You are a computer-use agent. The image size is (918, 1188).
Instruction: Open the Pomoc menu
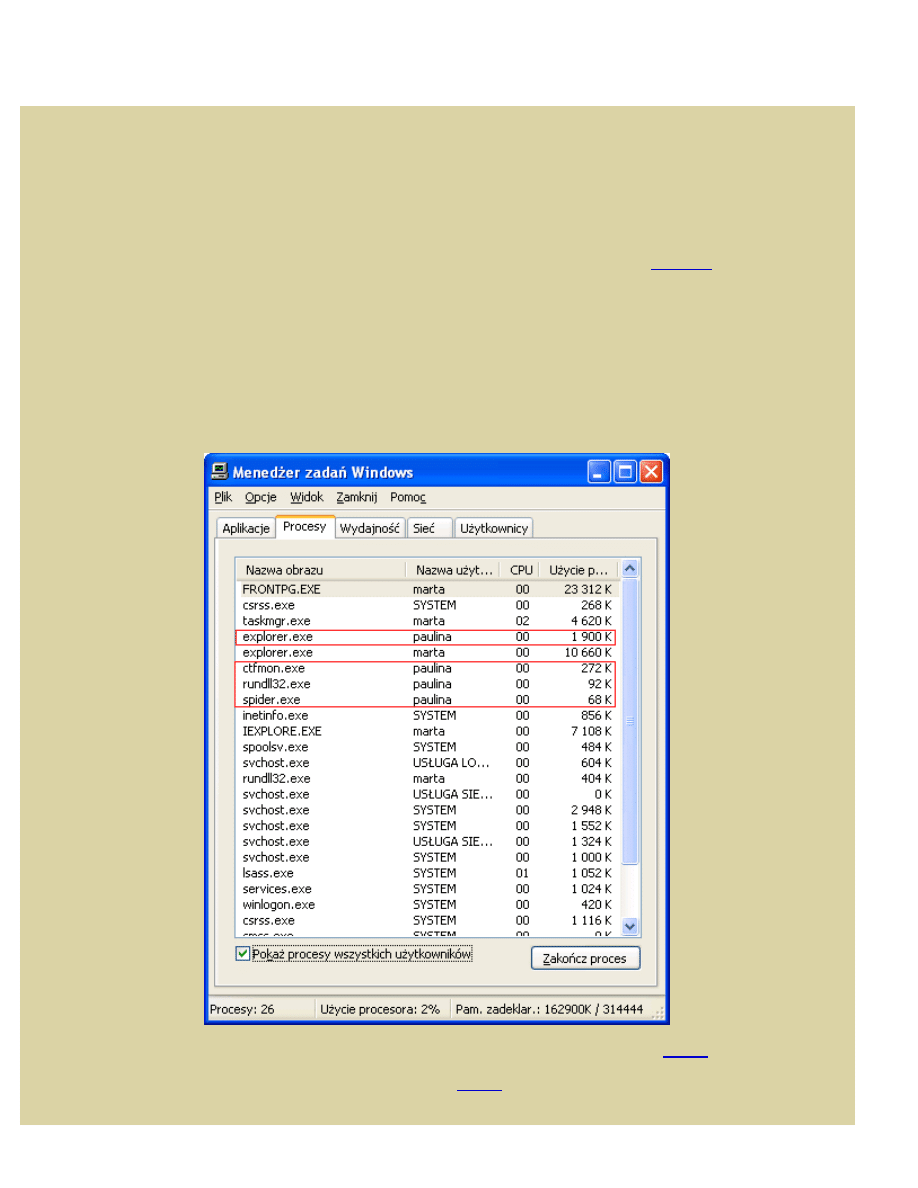click(x=407, y=498)
